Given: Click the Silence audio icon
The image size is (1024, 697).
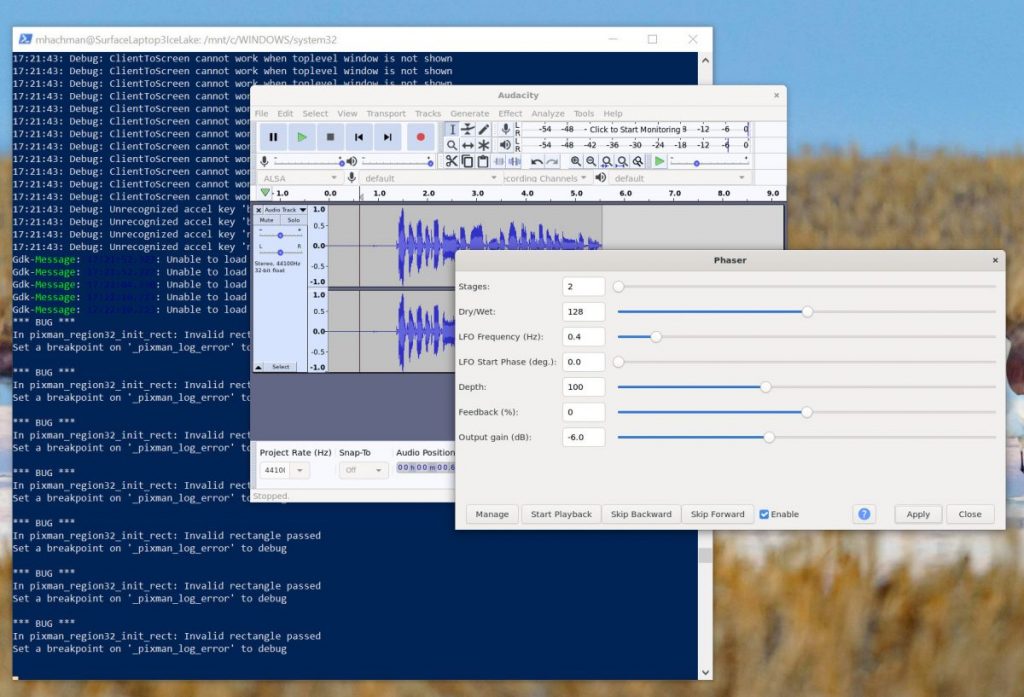Looking at the screenshot, I should [x=515, y=161].
